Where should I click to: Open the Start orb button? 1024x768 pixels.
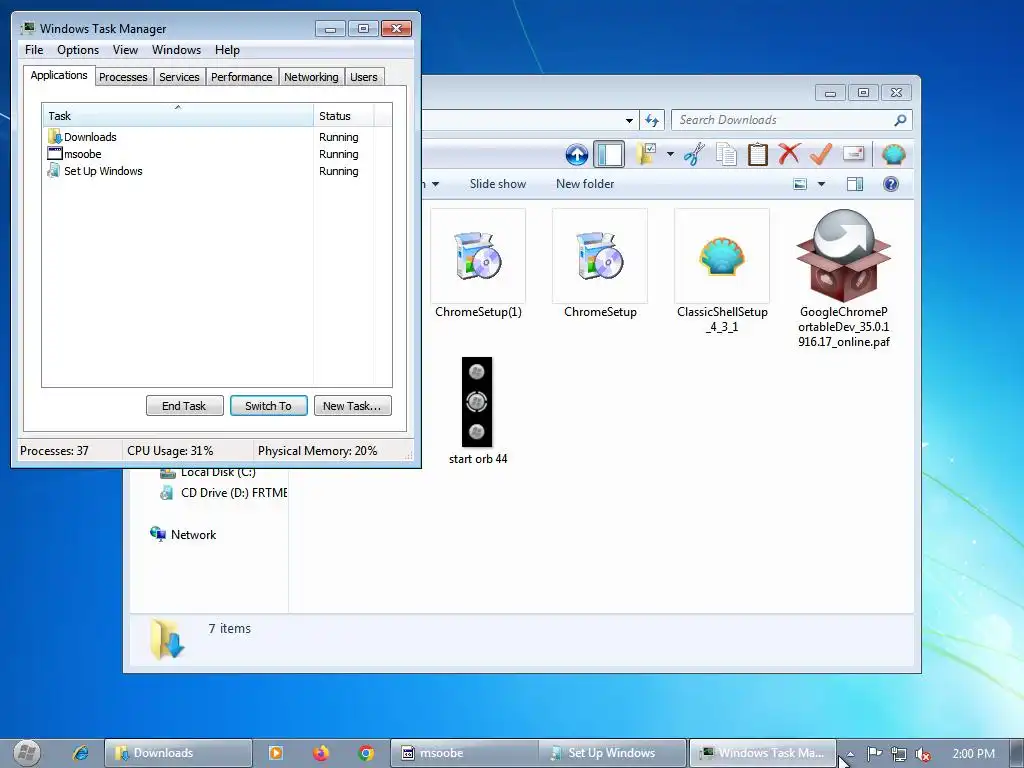(27, 753)
